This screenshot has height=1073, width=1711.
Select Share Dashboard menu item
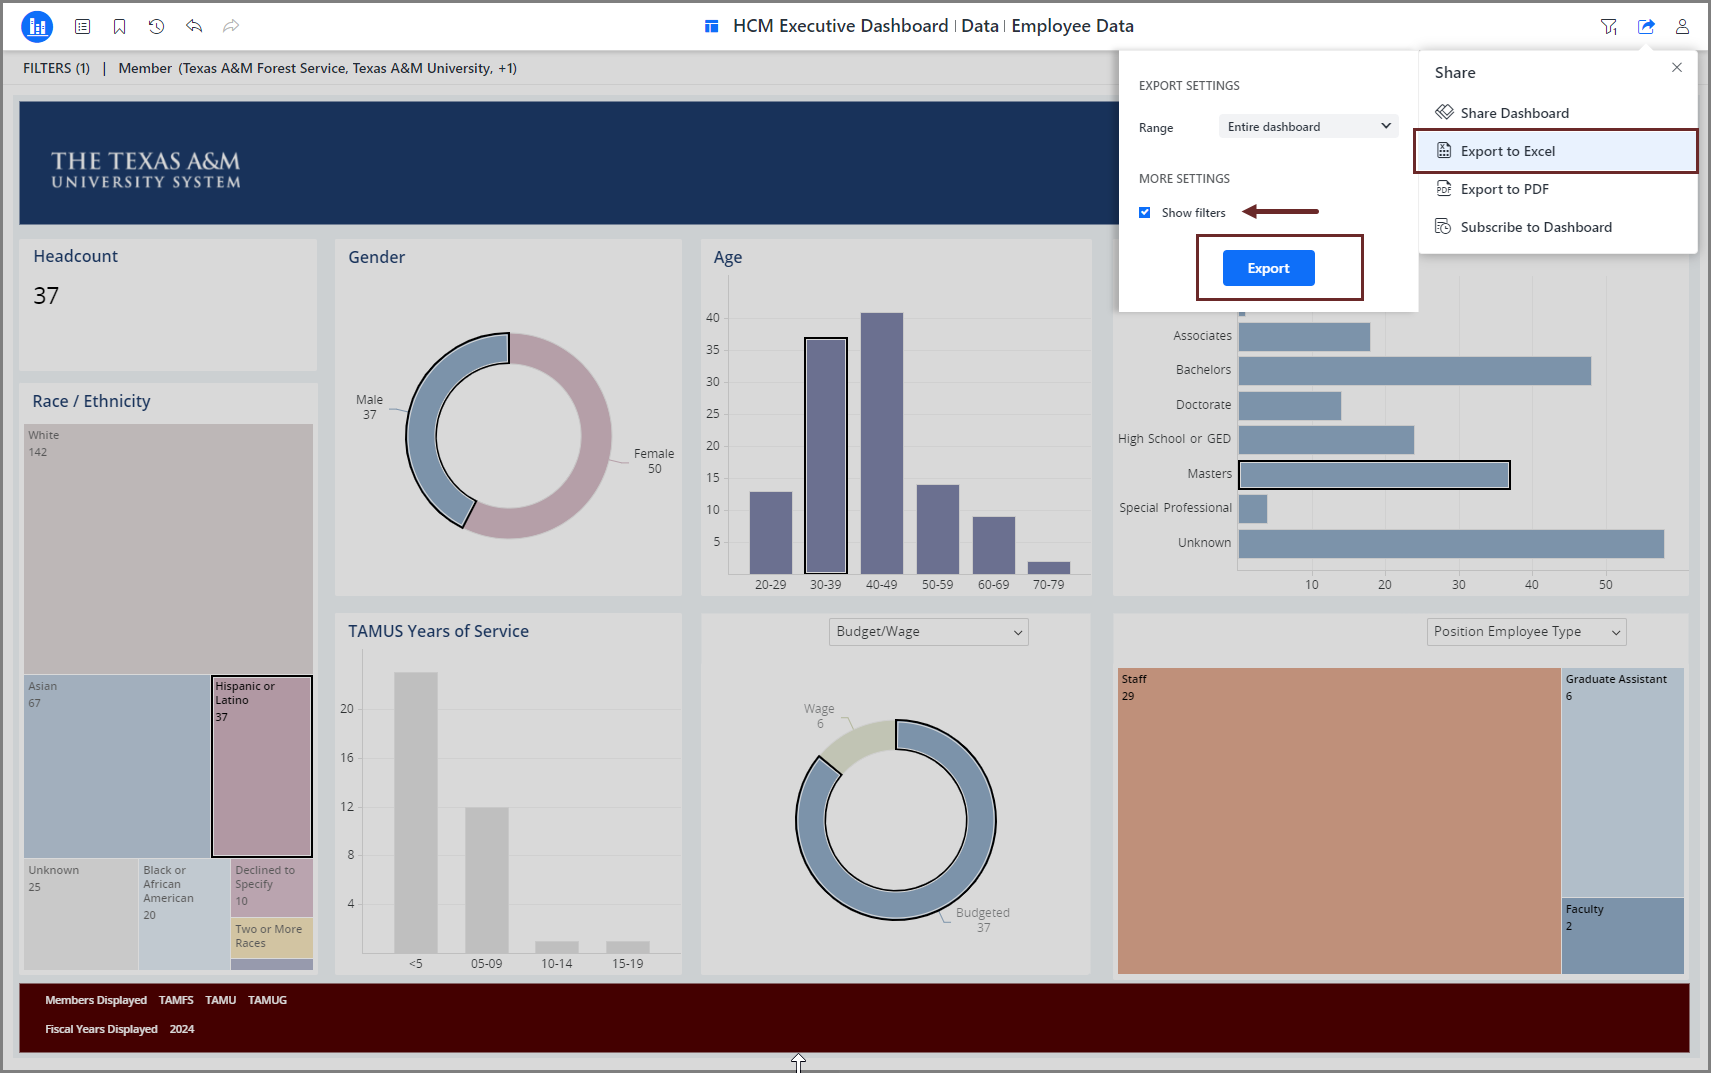1514,113
